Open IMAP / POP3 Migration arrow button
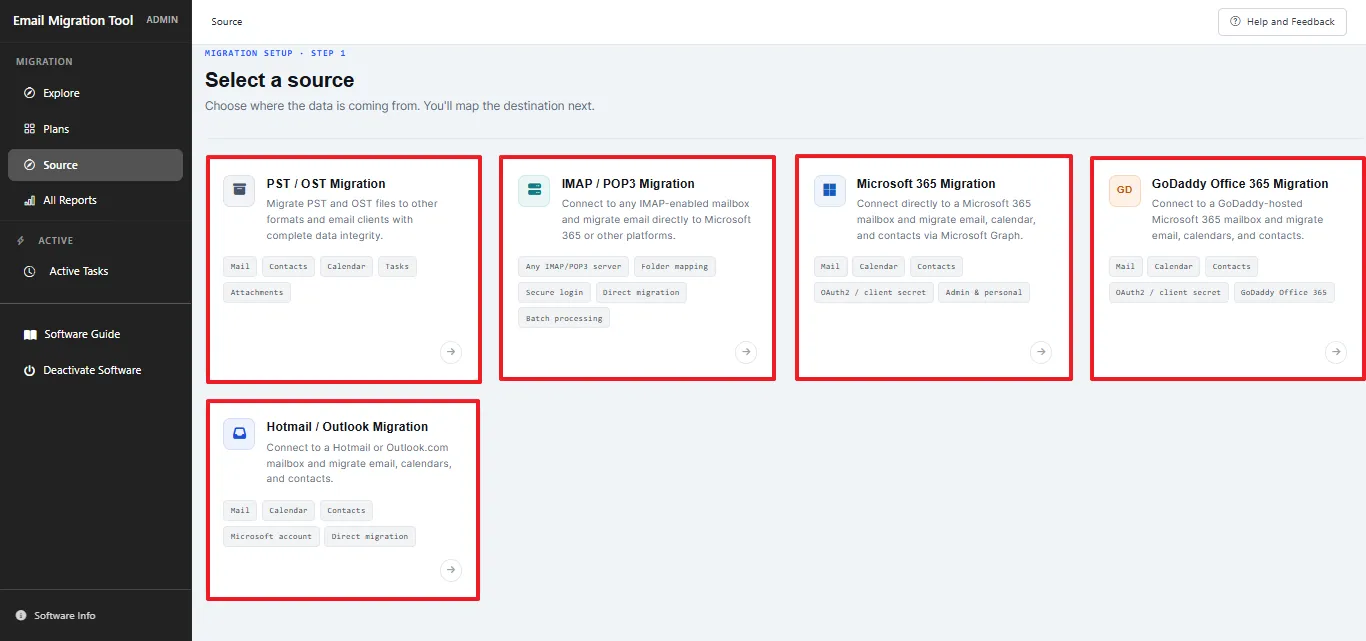This screenshot has width=1366, height=641. 746,352
